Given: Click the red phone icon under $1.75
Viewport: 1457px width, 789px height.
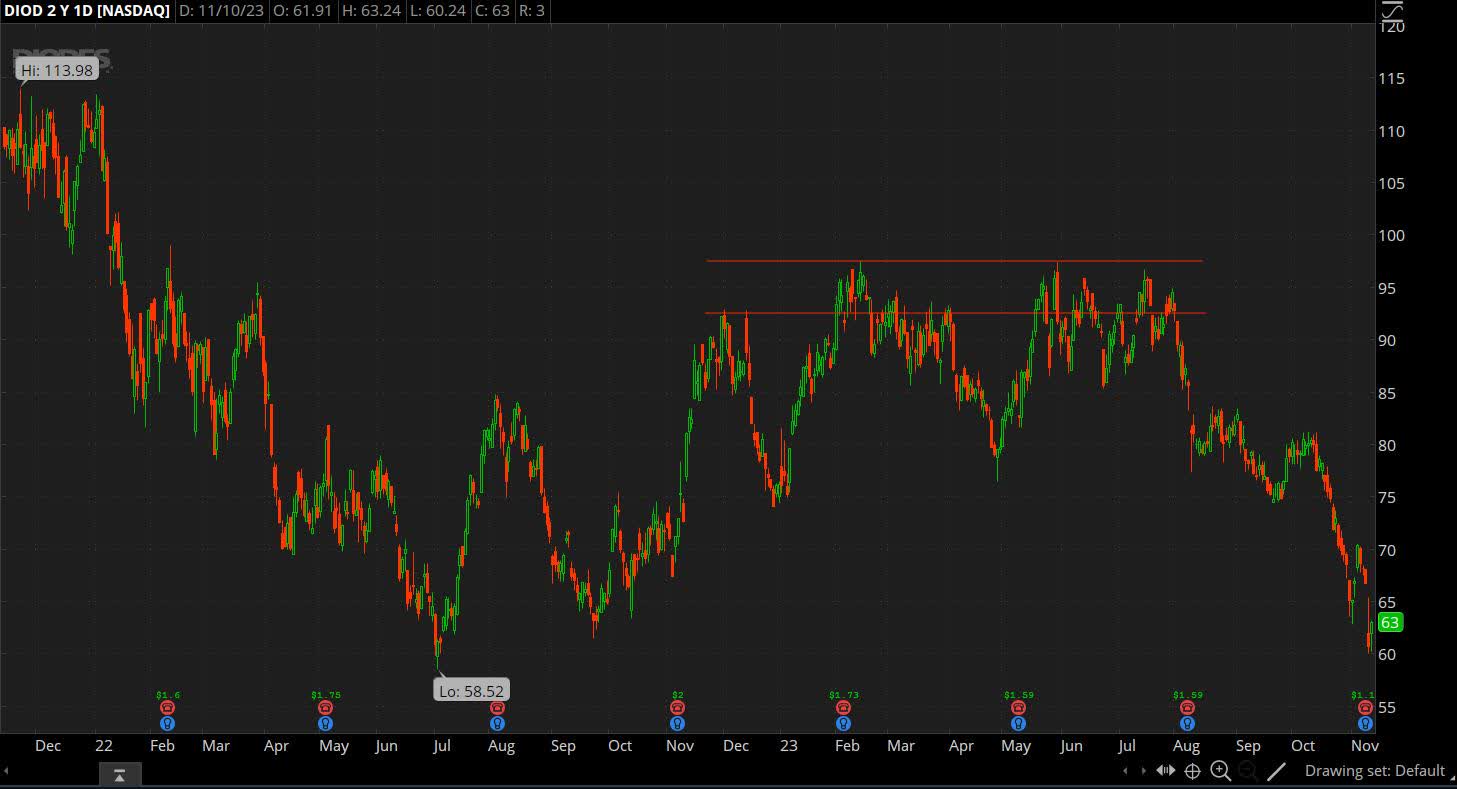Looking at the screenshot, I should (325, 708).
